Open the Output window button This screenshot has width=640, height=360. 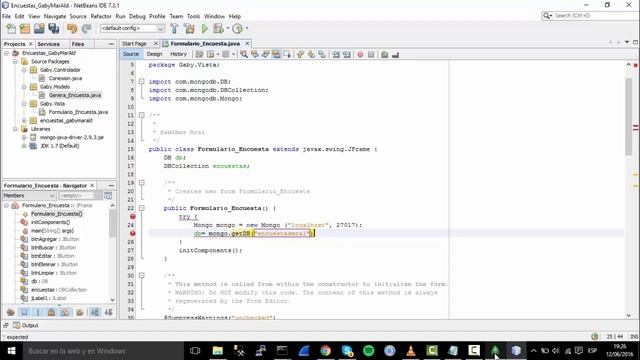point(26,325)
